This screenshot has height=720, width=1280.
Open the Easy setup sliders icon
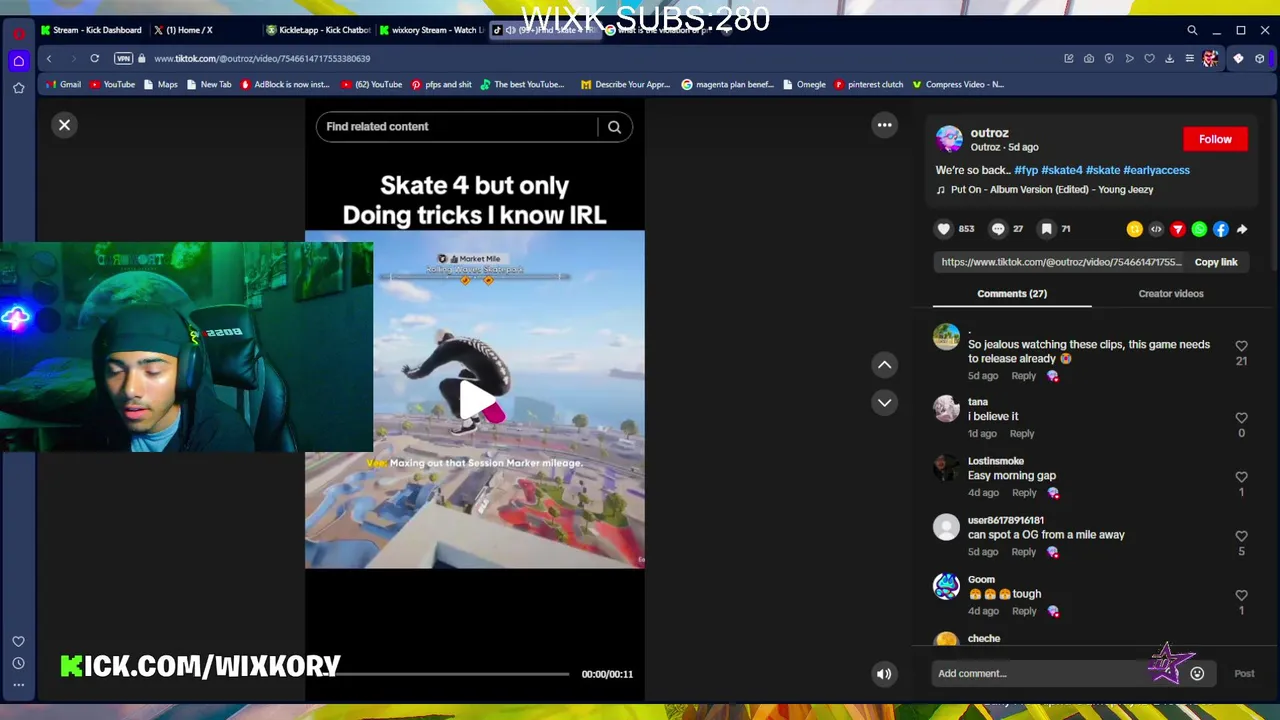(1189, 59)
